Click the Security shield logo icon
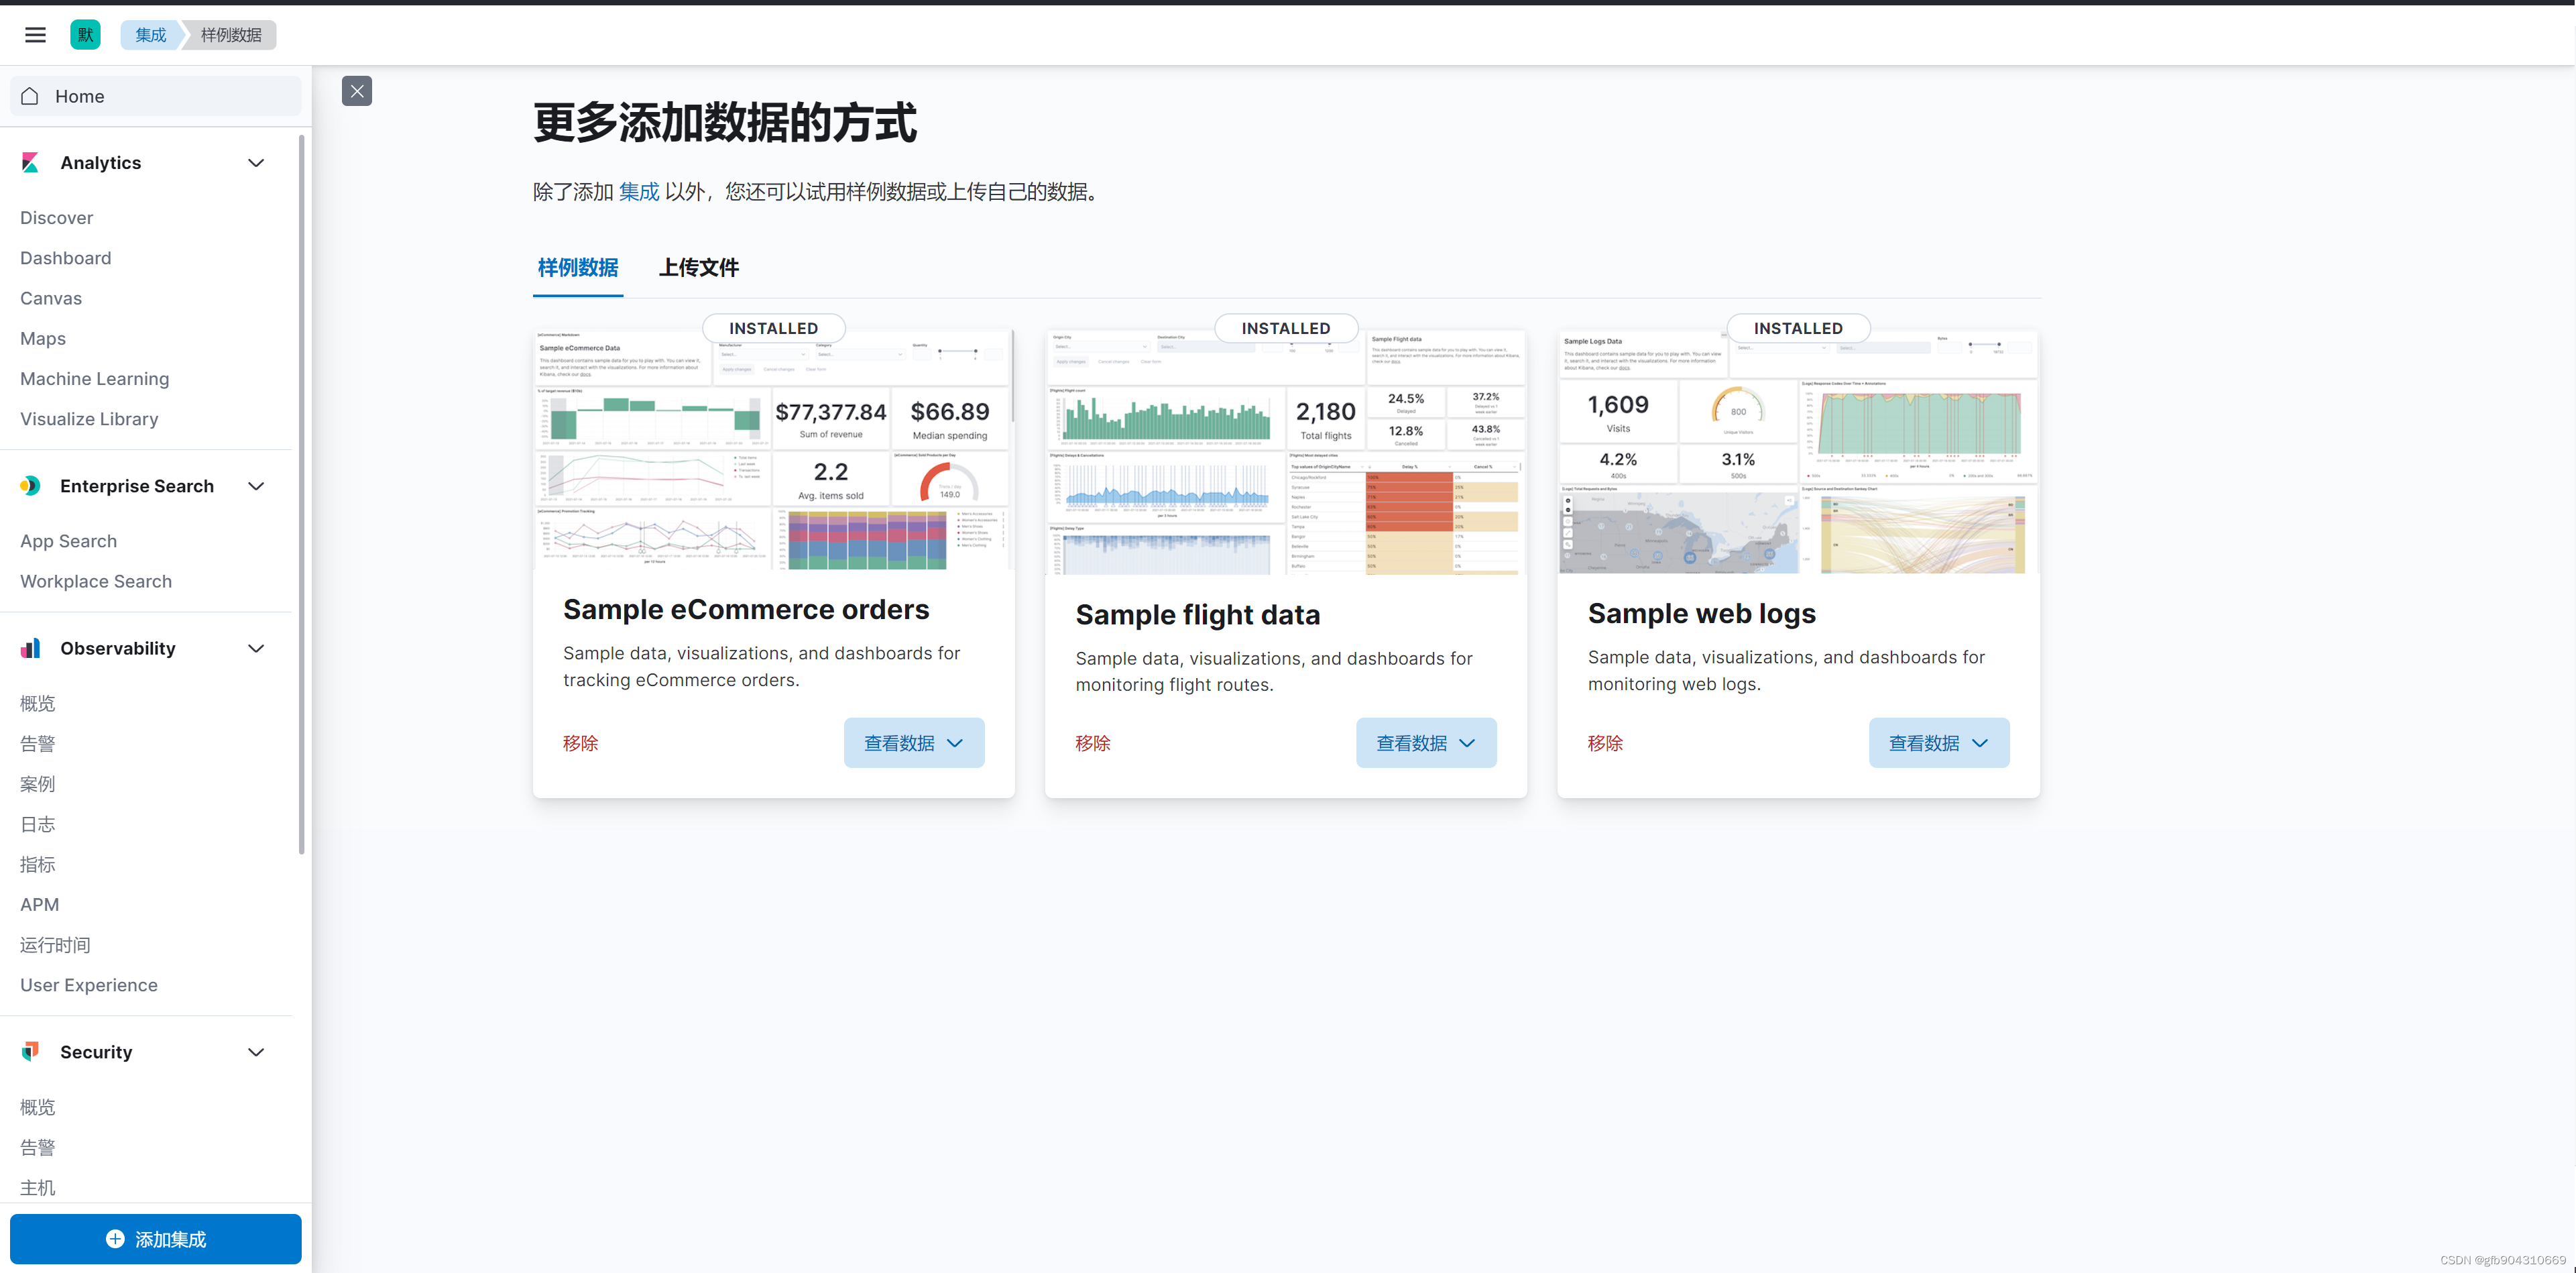Screen dimensions: 2576x1273 (30, 1051)
